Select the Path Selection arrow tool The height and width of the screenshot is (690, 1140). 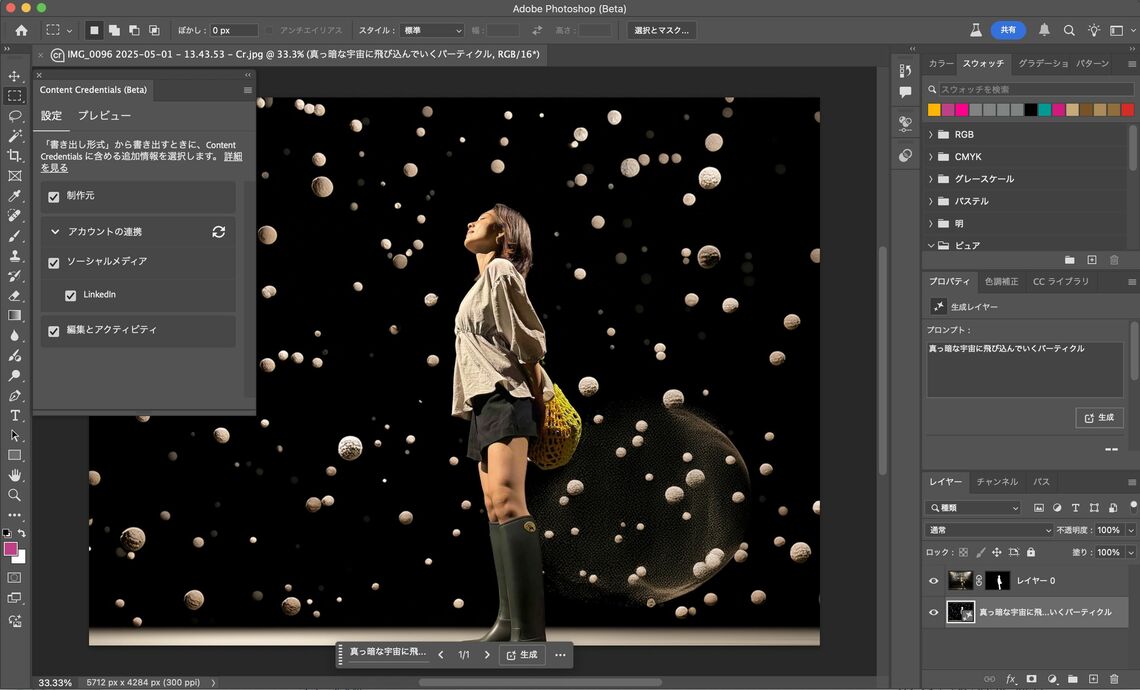coord(15,435)
